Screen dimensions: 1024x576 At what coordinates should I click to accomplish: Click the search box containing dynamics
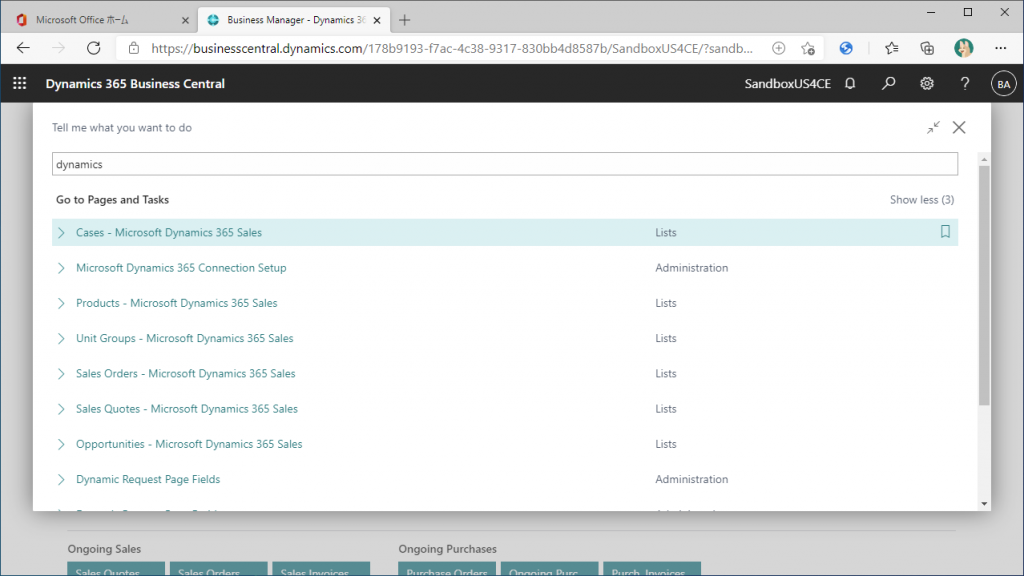pos(505,164)
